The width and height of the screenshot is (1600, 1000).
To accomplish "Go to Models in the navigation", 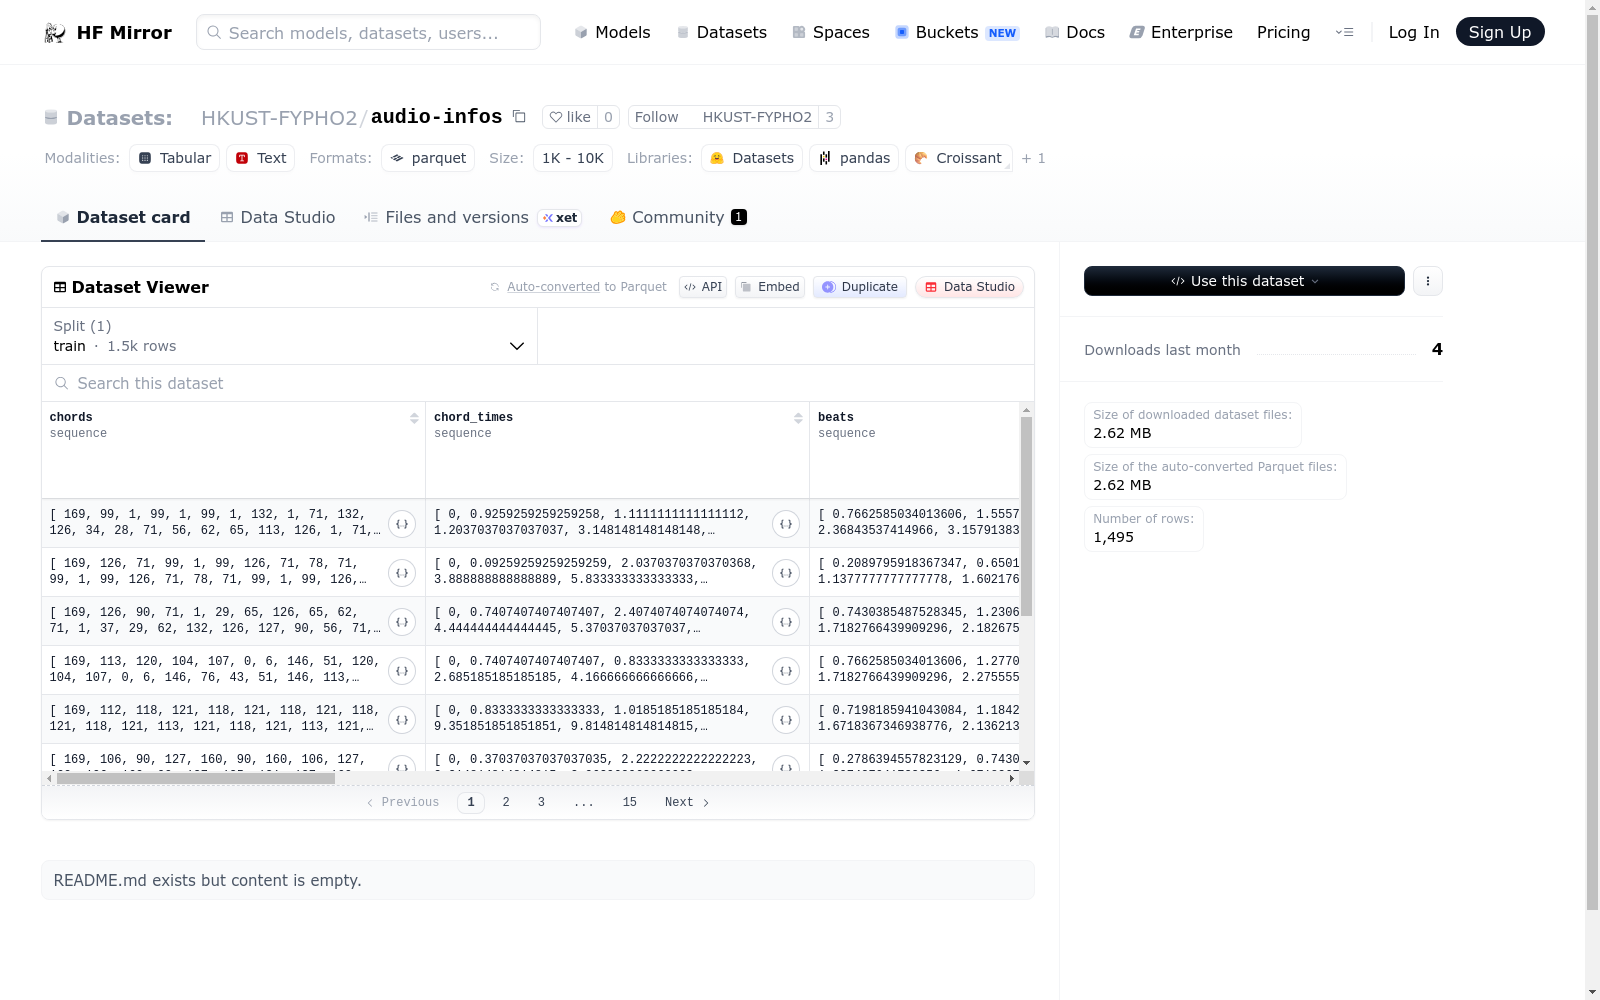I will coord(612,32).
